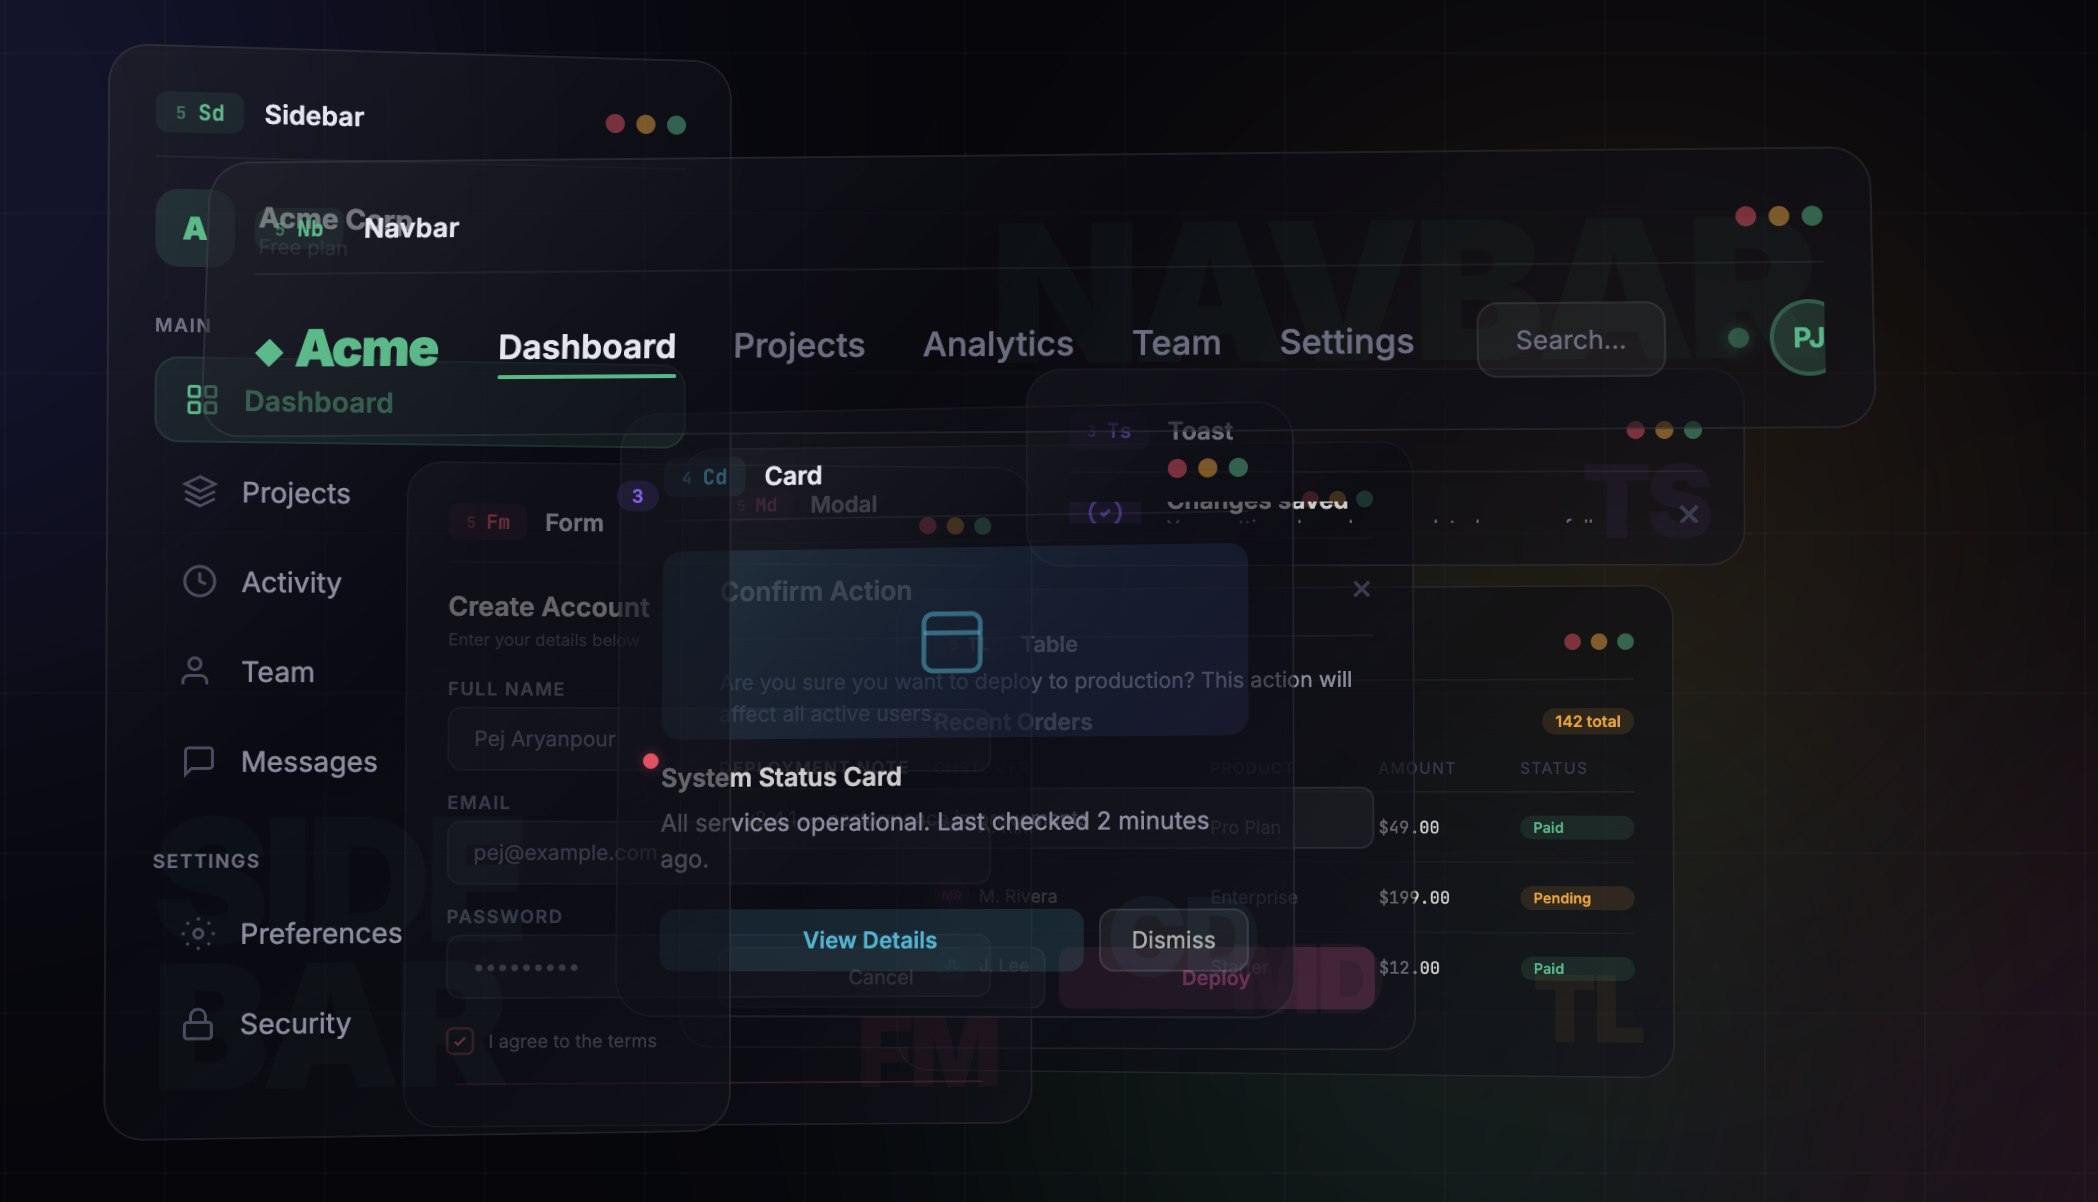Click the $199.00 amount in Table
The image size is (2098, 1202).
click(1414, 897)
